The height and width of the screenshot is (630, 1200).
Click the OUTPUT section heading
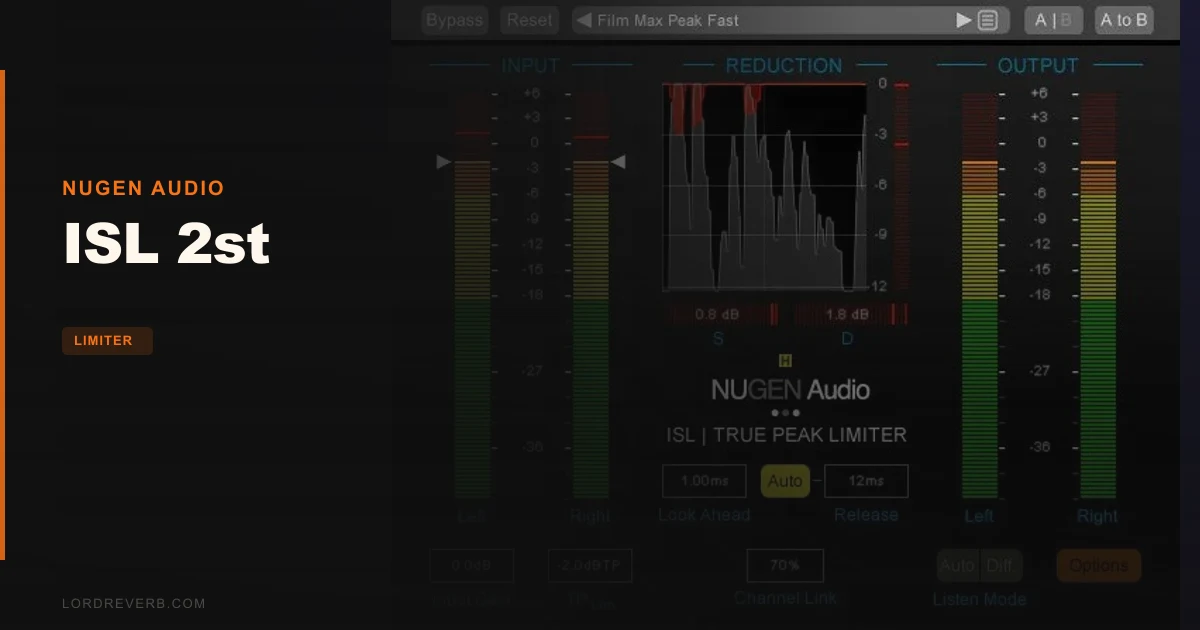tap(1038, 66)
